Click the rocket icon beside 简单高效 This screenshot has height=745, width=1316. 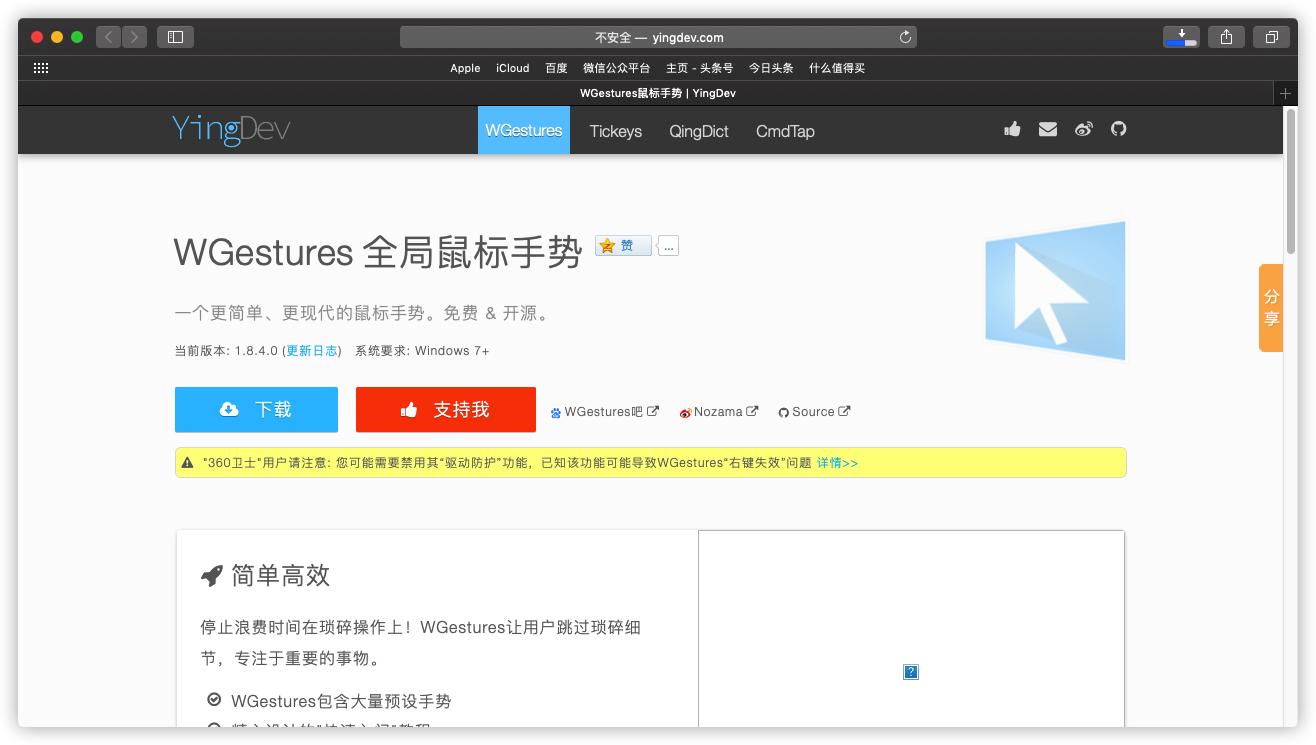point(212,575)
